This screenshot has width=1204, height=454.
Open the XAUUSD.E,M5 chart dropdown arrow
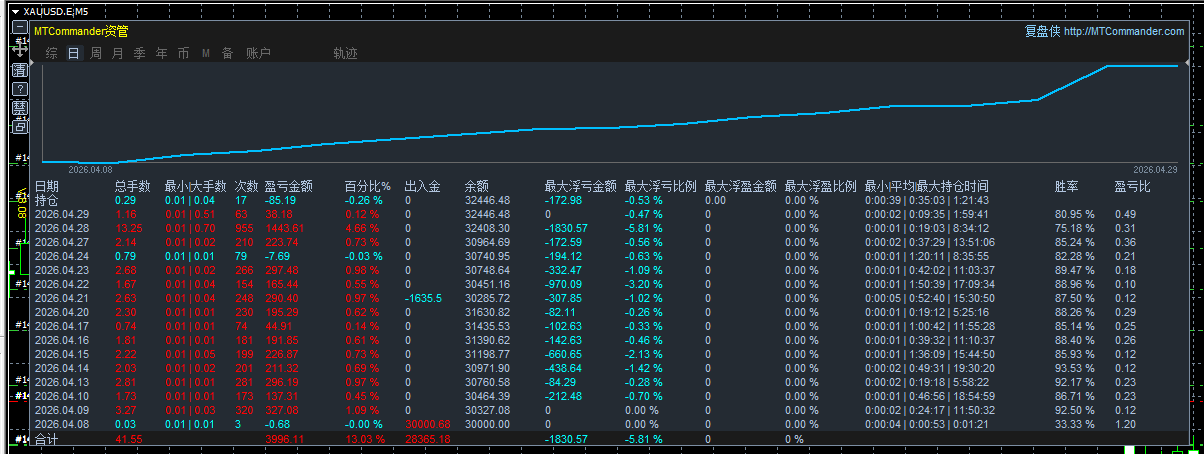(x=14, y=10)
